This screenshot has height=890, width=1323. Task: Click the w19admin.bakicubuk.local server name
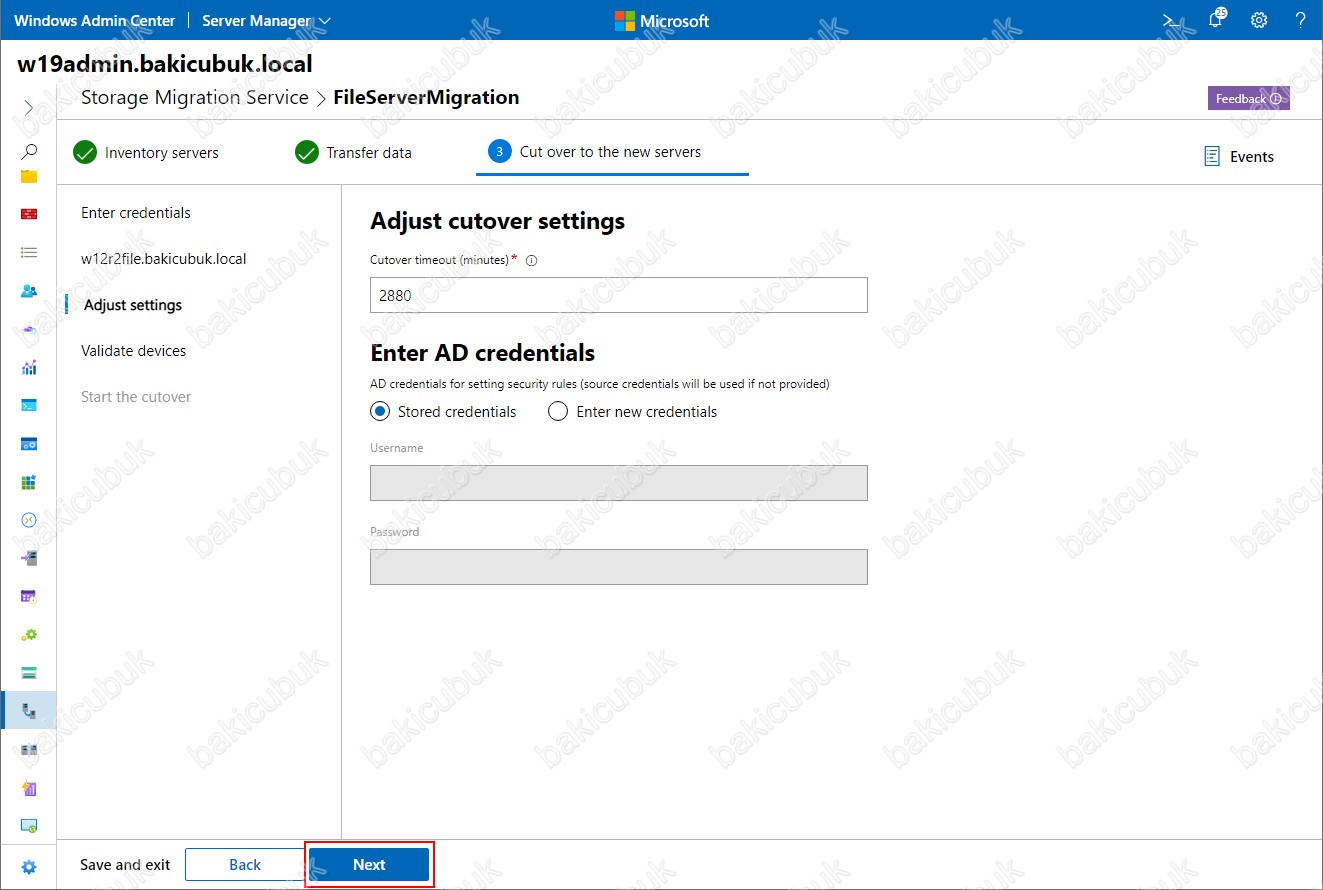165,64
